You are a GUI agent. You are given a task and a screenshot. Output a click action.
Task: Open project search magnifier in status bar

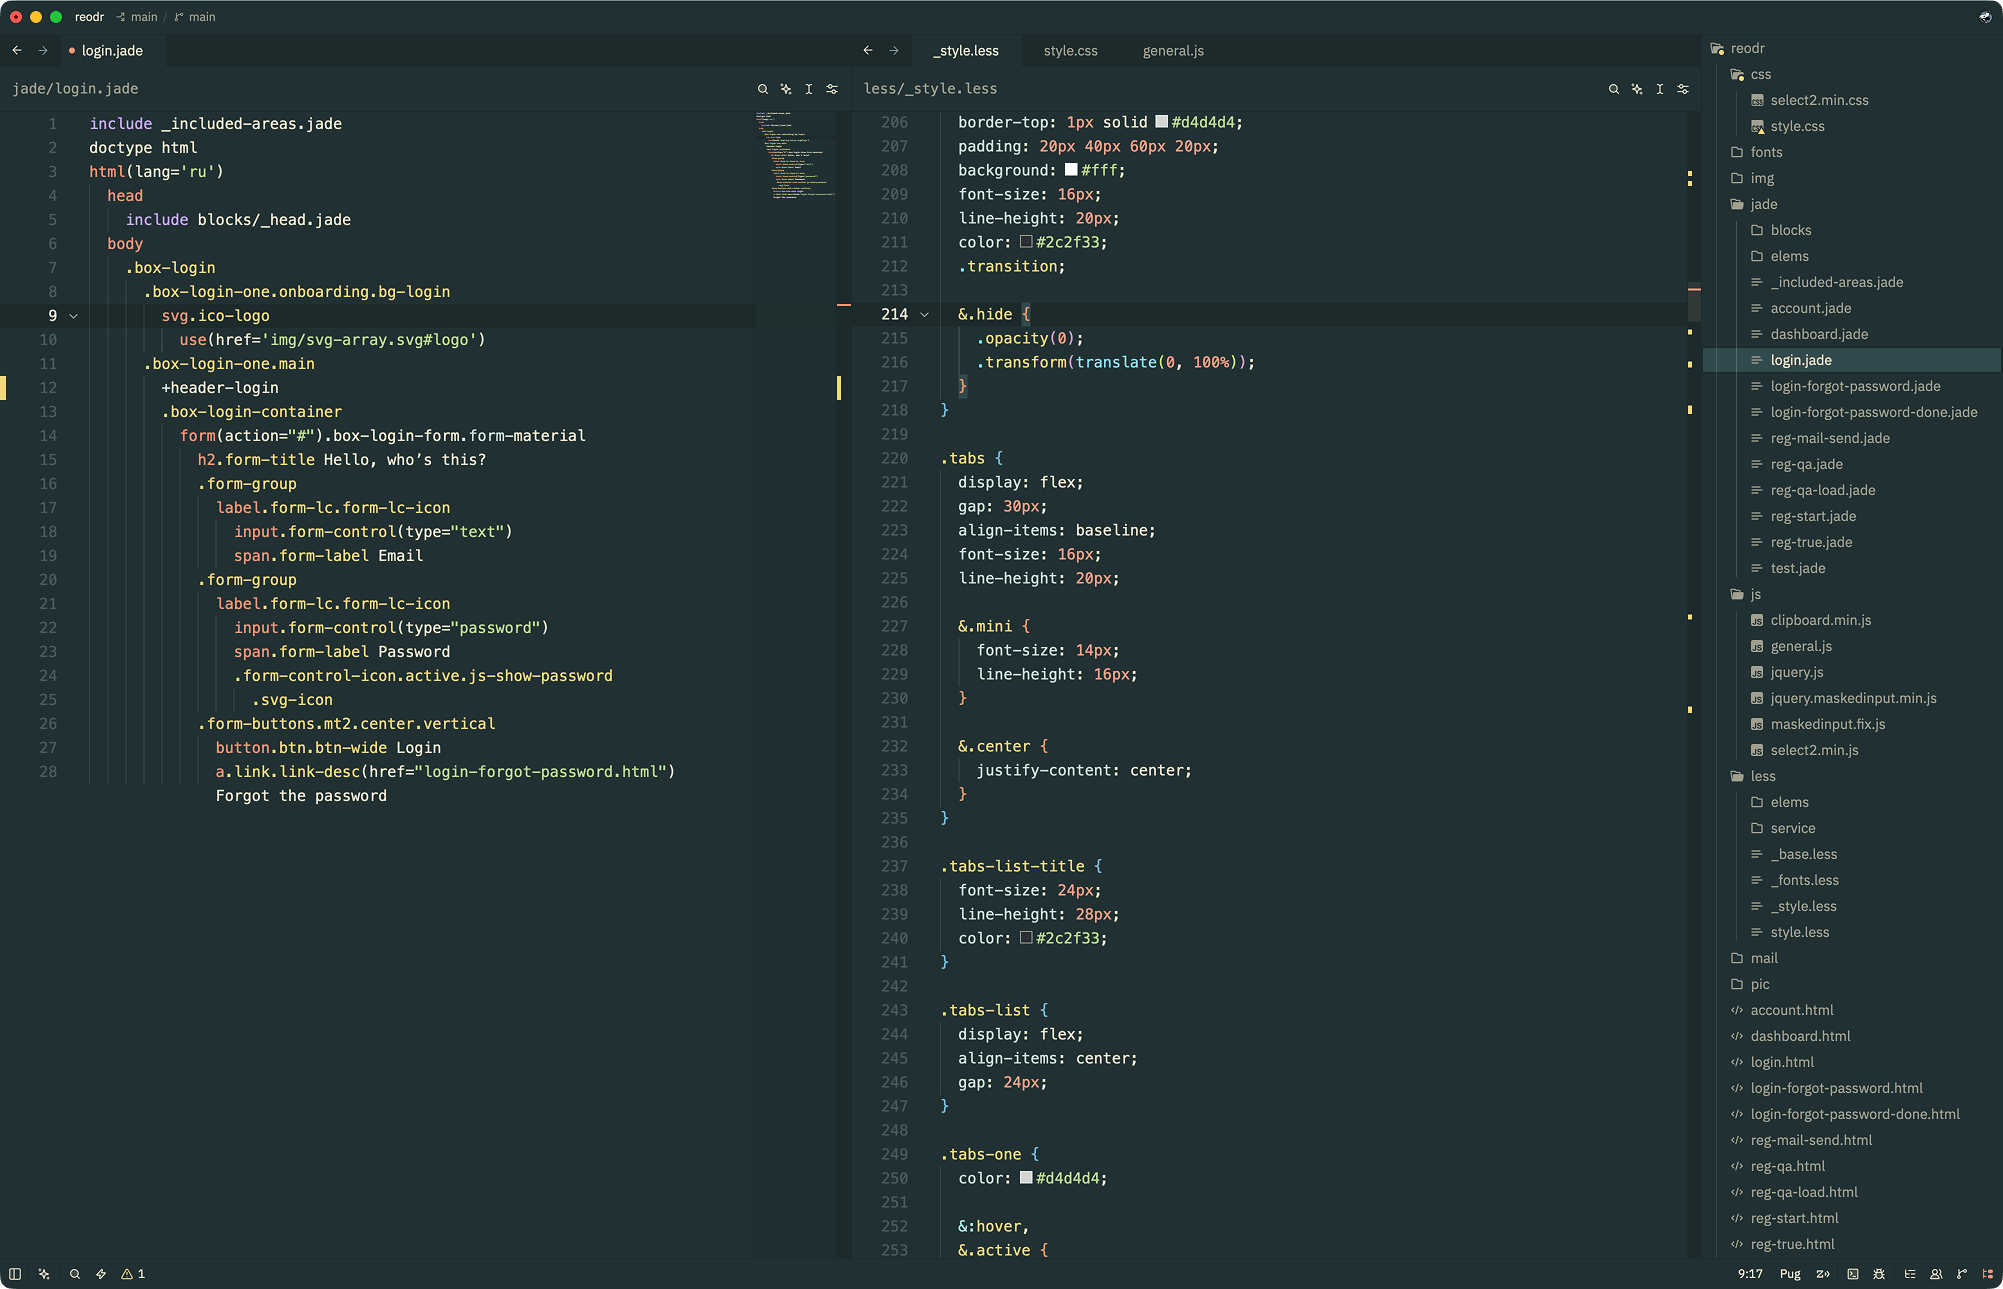(x=75, y=1274)
